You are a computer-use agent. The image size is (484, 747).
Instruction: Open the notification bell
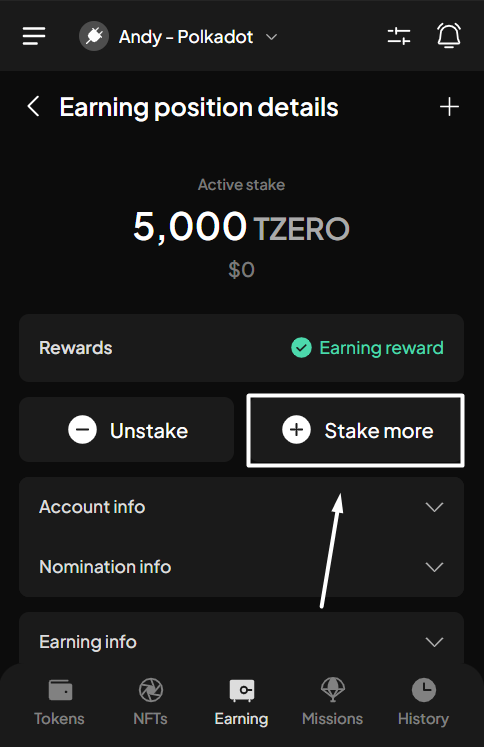[449, 36]
